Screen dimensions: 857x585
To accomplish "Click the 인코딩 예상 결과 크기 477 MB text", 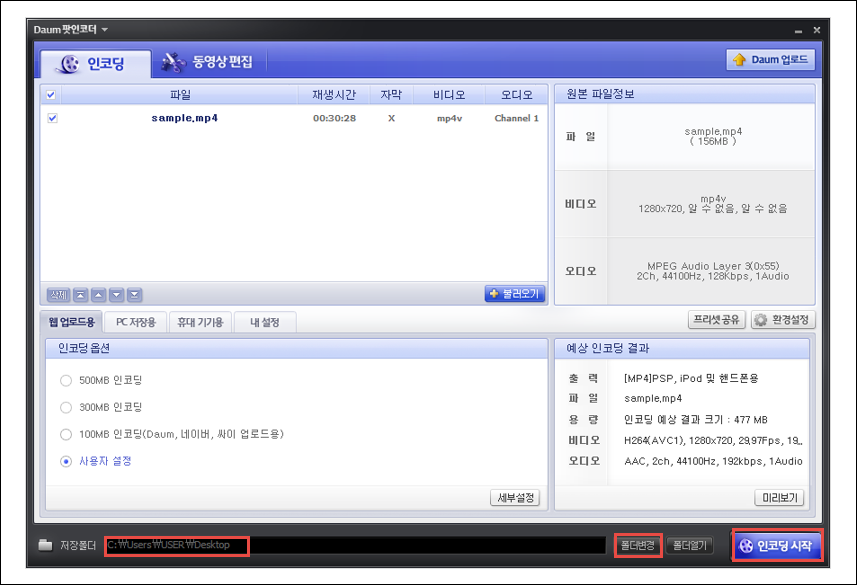I will tap(696, 420).
